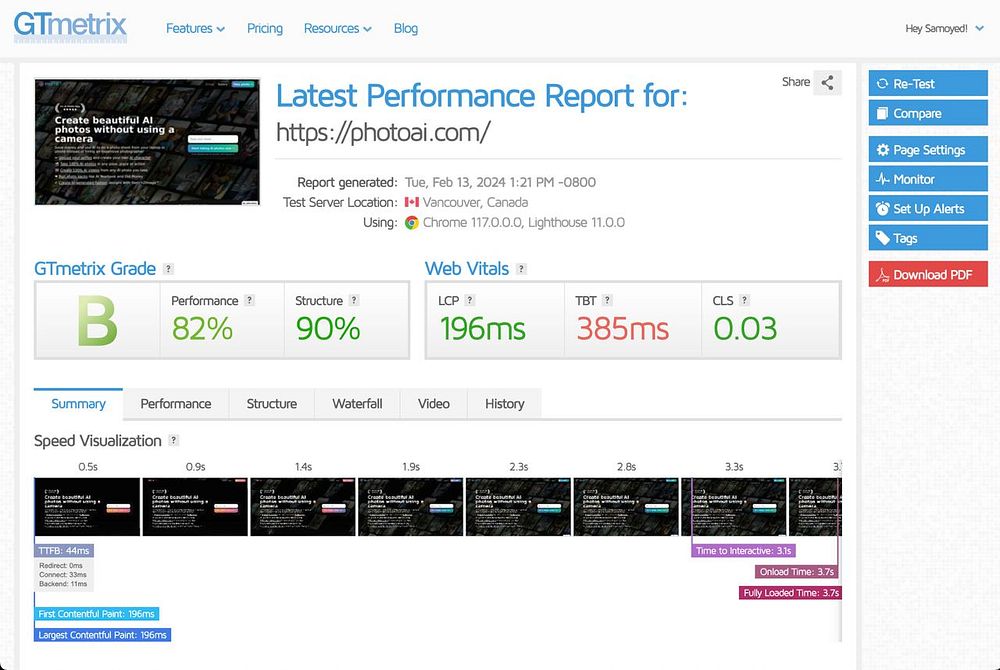Click the Connect: 33ms timing text
The width and height of the screenshot is (1000, 670).
point(62,574)
